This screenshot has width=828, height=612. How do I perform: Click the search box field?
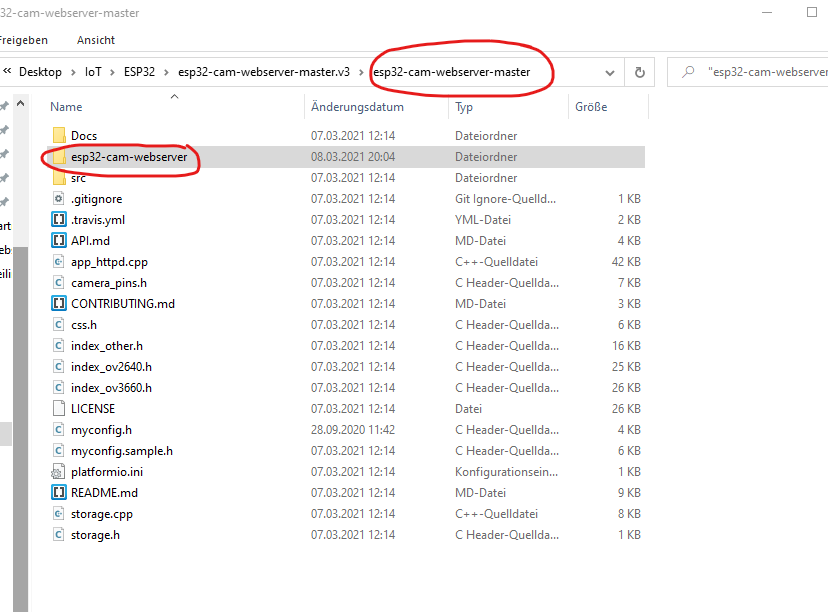(748, 72)
